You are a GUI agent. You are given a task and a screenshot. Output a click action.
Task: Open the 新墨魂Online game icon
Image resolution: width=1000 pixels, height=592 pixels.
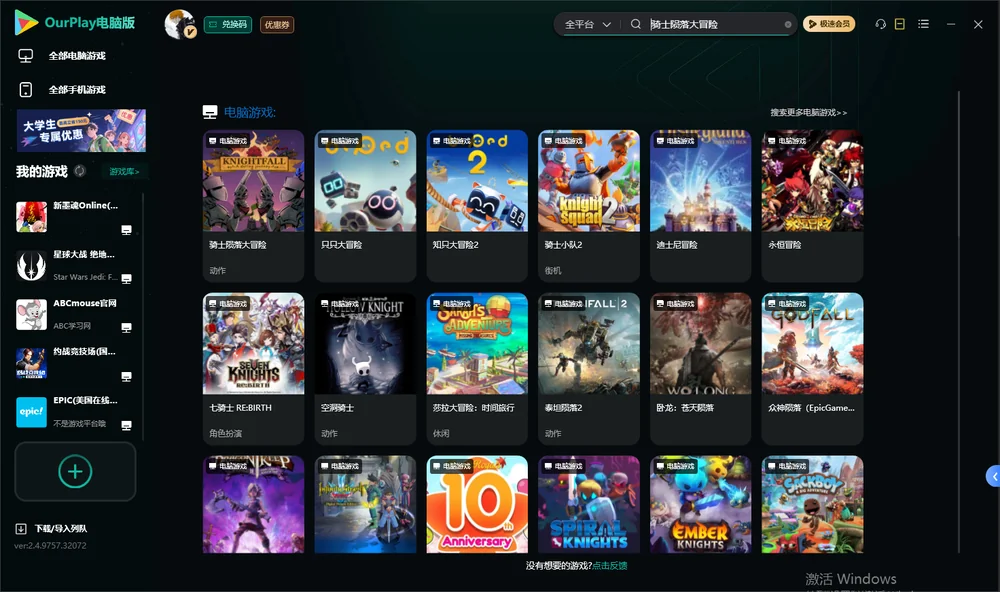[31, 217]
